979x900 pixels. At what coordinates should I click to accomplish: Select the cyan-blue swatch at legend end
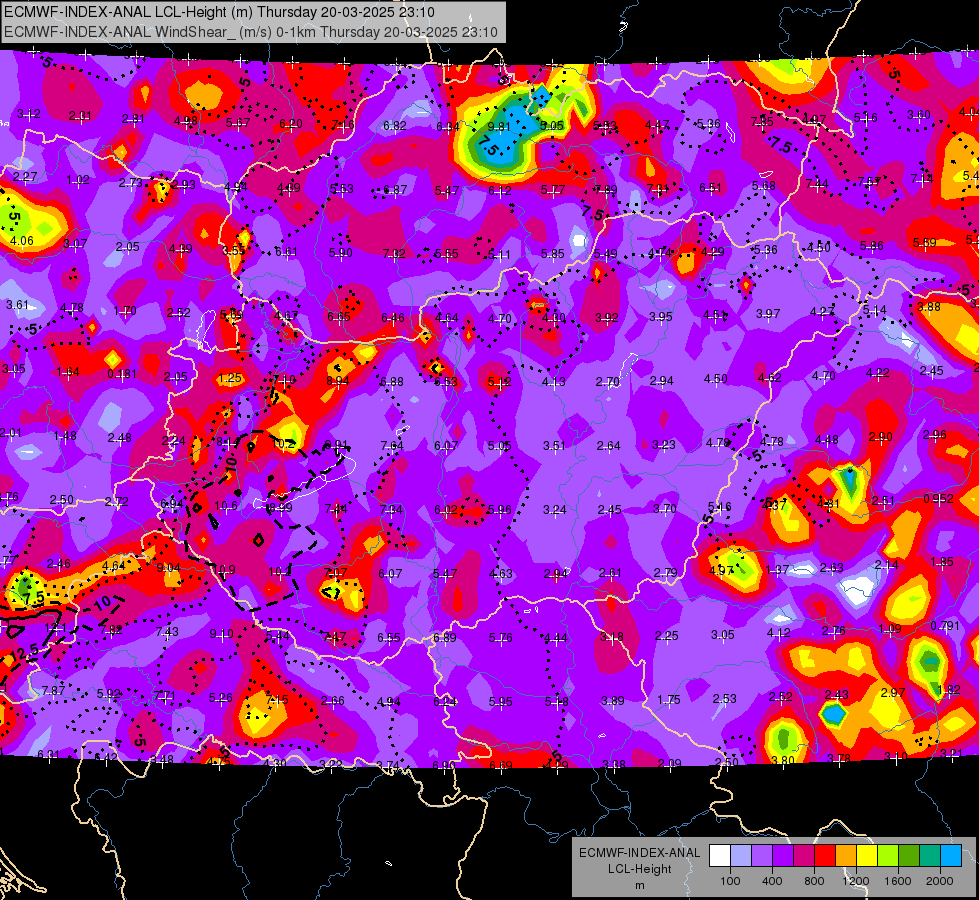(x=951, y=856)
